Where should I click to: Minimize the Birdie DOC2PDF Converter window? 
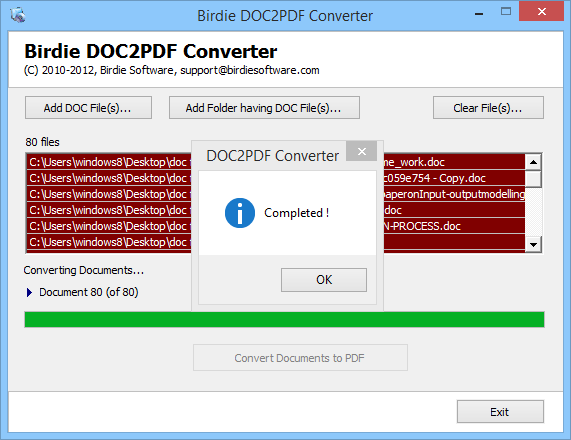479,14
